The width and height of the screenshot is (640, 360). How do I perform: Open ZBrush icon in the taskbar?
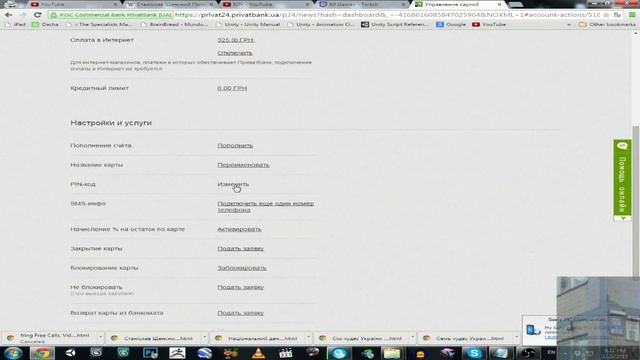[177, 353]
